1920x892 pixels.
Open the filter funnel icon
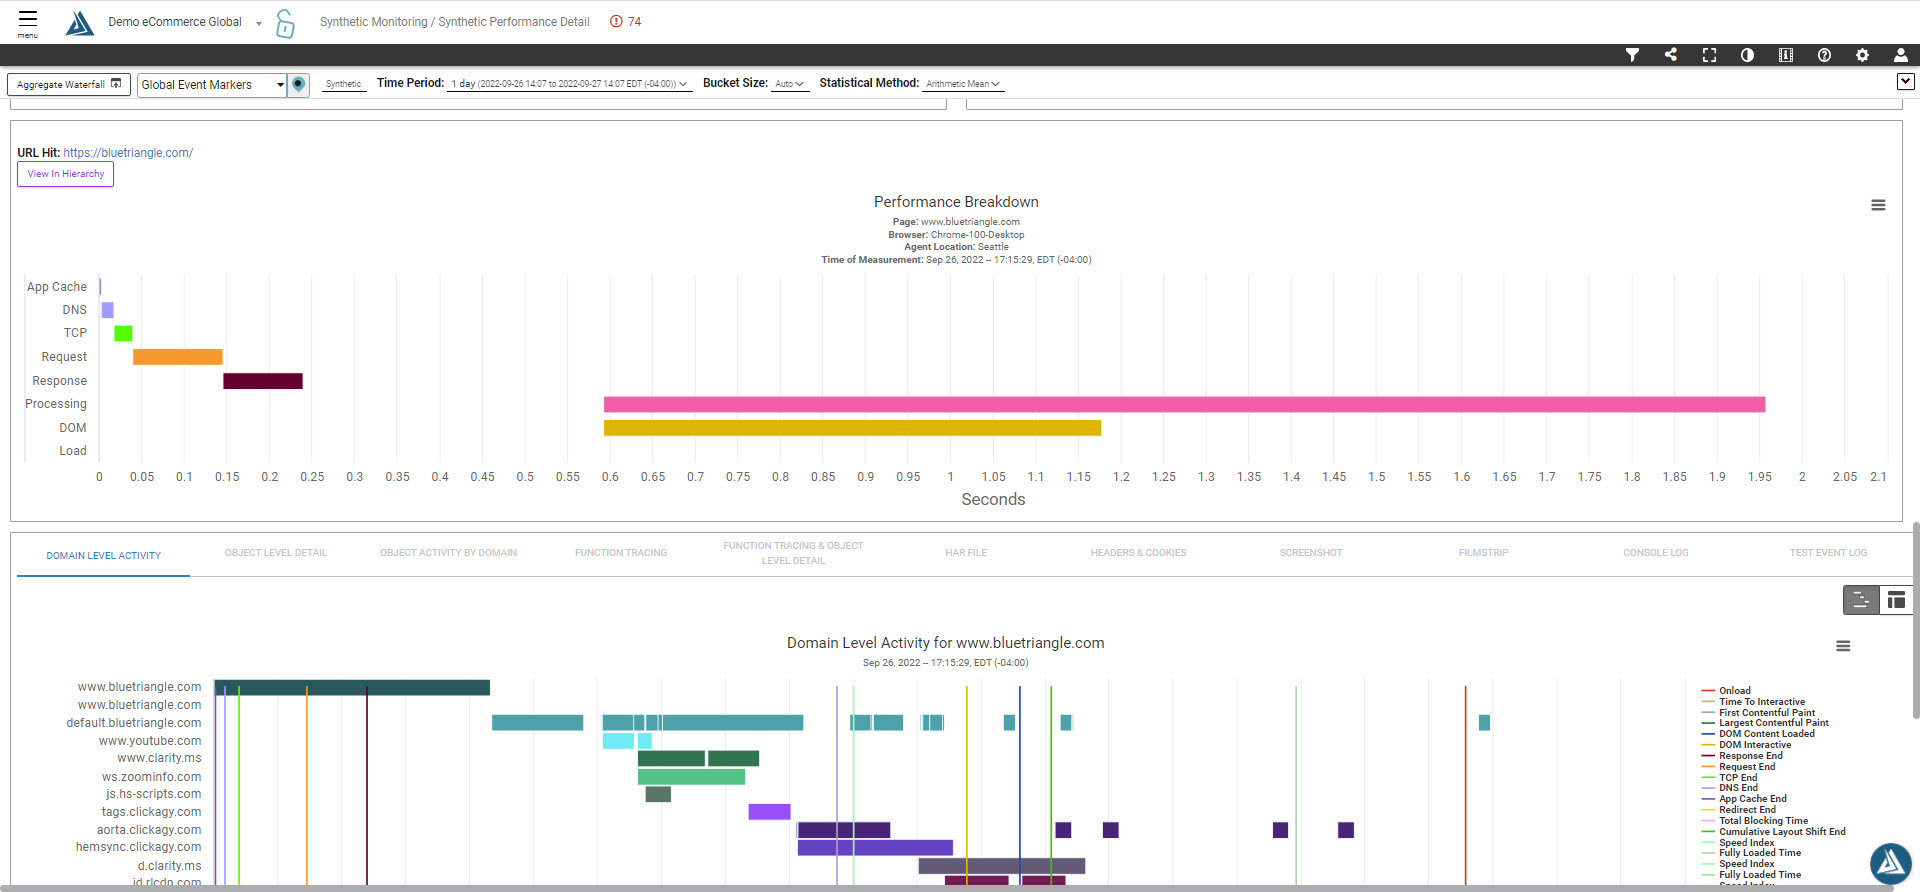click(1632, 55)
